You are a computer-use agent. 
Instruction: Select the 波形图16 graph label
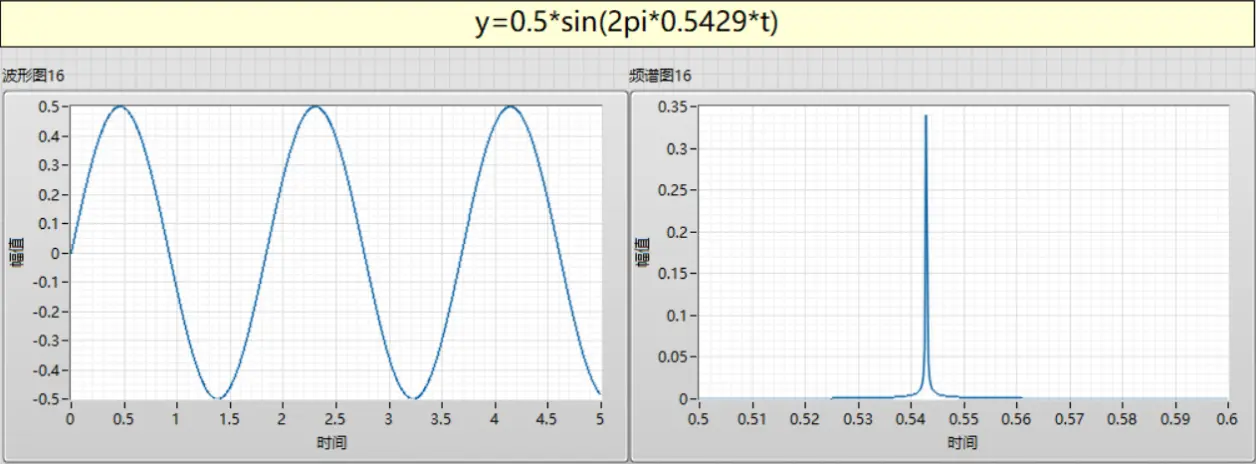click(33, 76)
